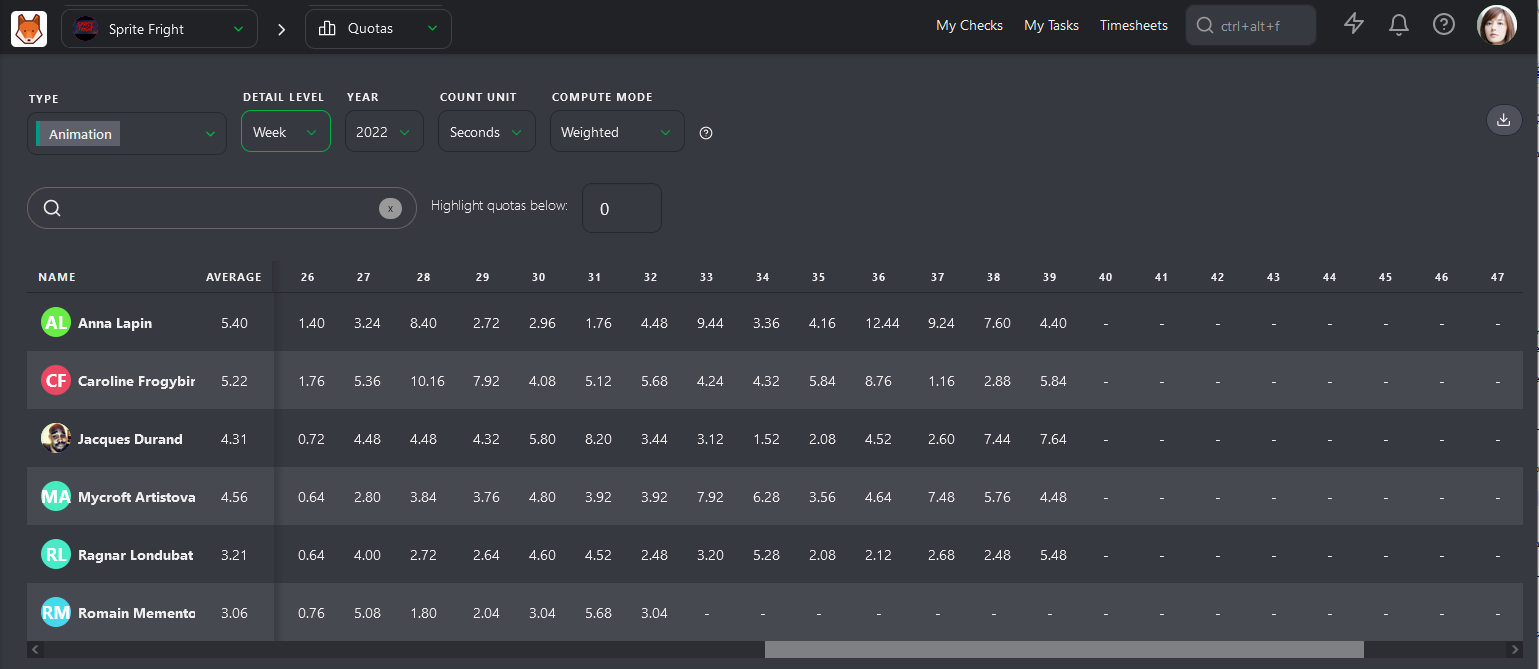Show compute mode help info icon
1539x669 pixels.
(706, 133)
